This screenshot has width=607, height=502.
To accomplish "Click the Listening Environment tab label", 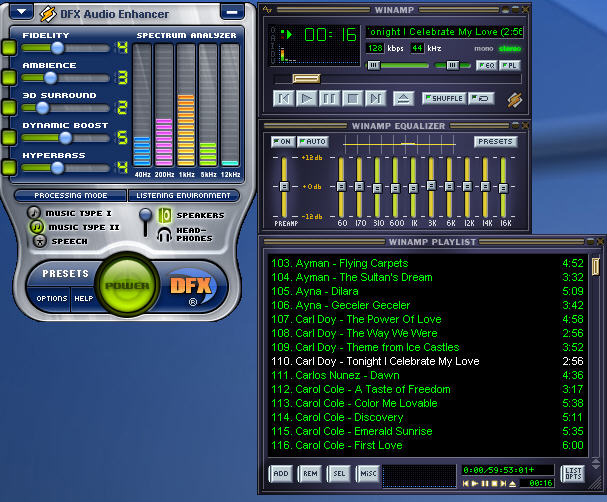I will (183, 195).
